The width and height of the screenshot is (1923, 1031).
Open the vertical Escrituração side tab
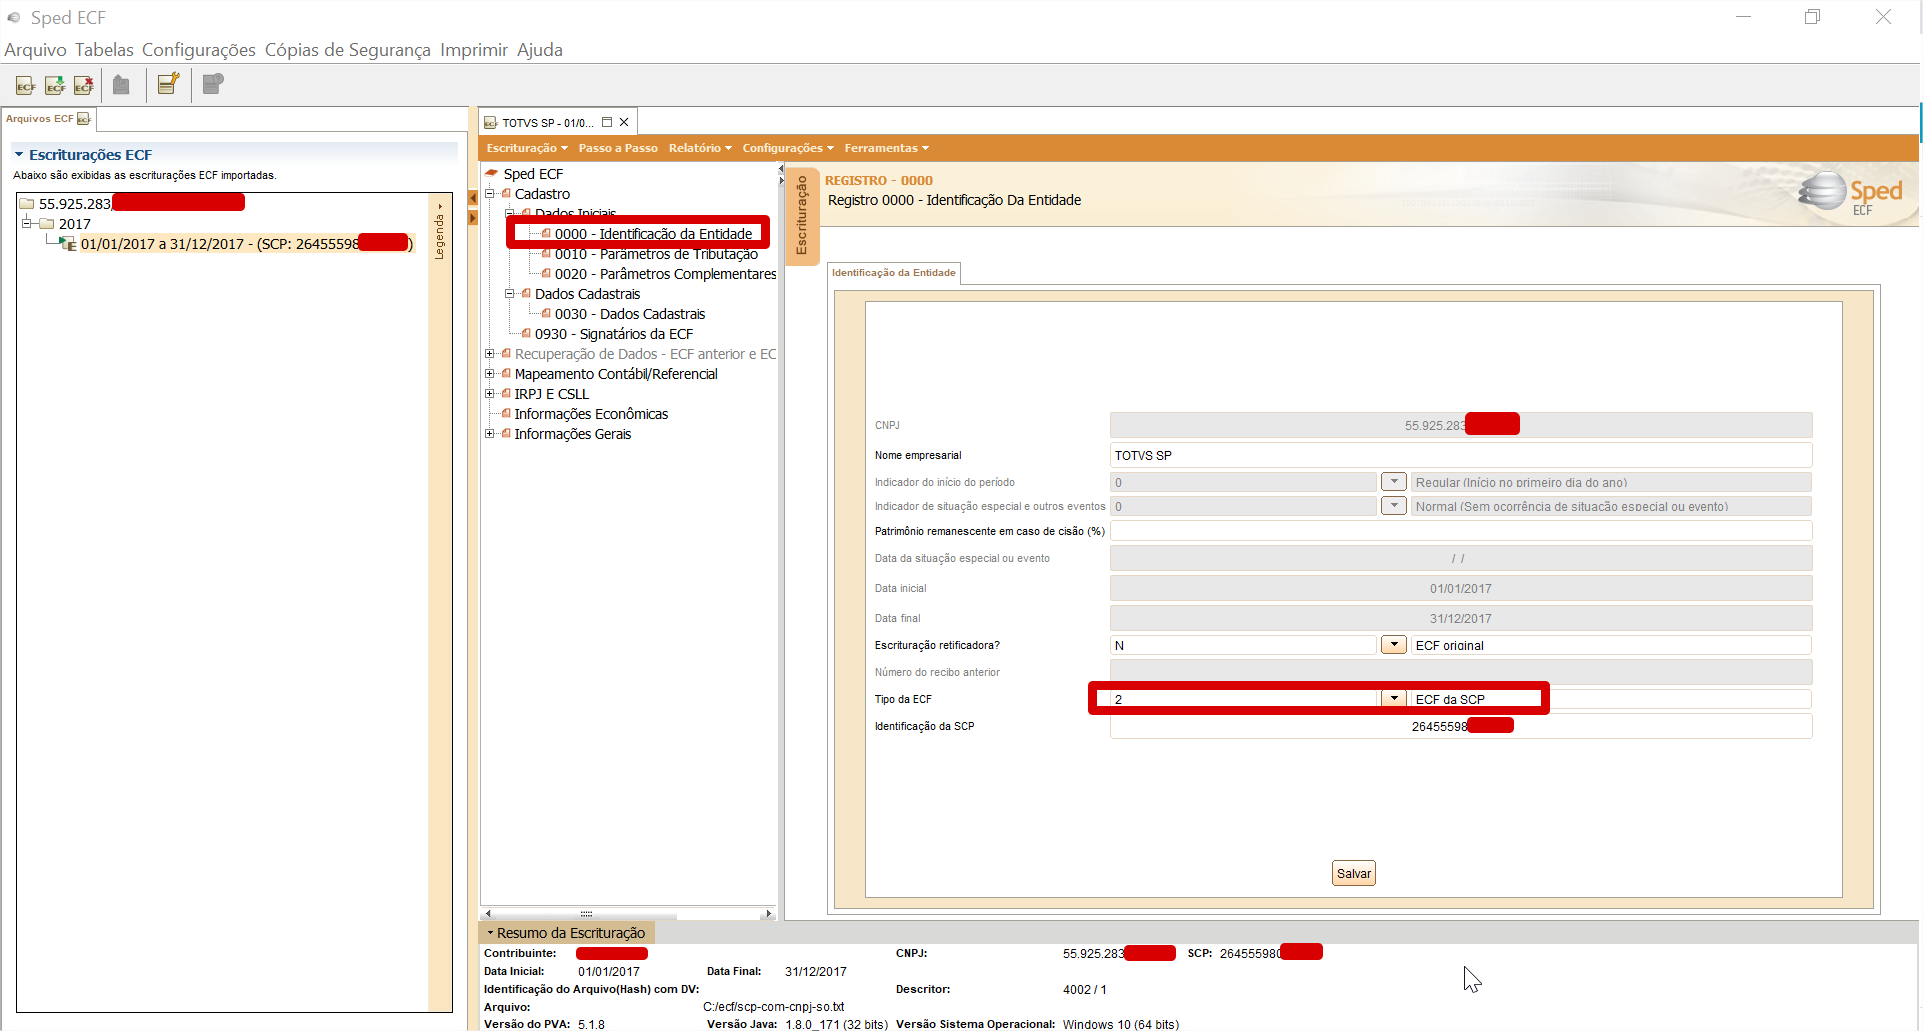801,214
